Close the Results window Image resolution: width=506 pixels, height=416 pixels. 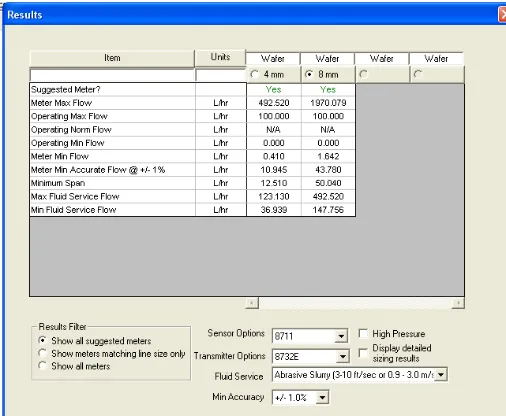tap(502, 15)
